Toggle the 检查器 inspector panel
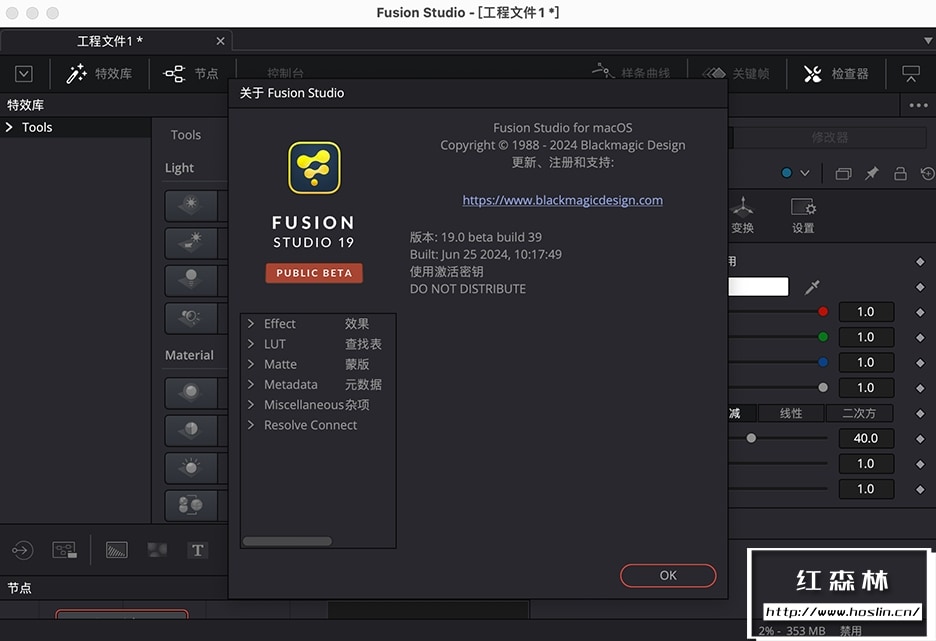The image size is (936, 641). [x=836, y=73]
